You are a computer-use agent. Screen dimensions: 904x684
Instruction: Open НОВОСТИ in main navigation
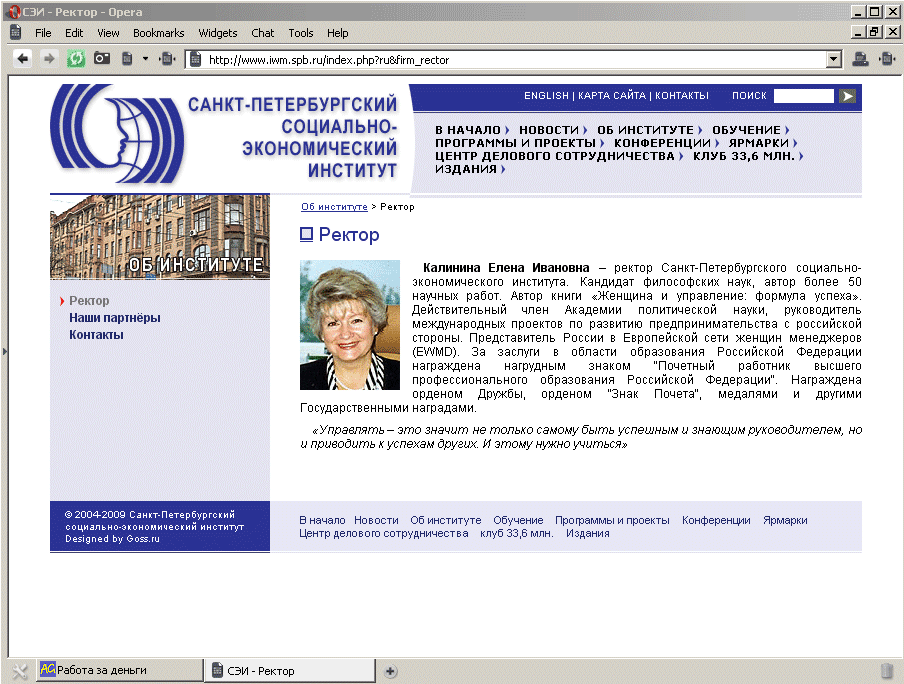tap(549, 130)
